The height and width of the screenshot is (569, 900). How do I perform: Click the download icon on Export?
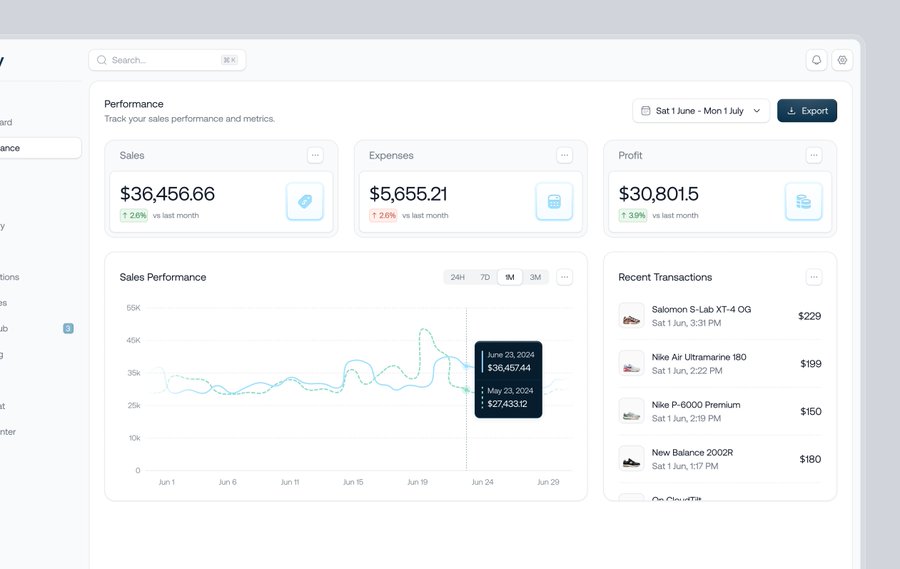[x=791, y=111]
